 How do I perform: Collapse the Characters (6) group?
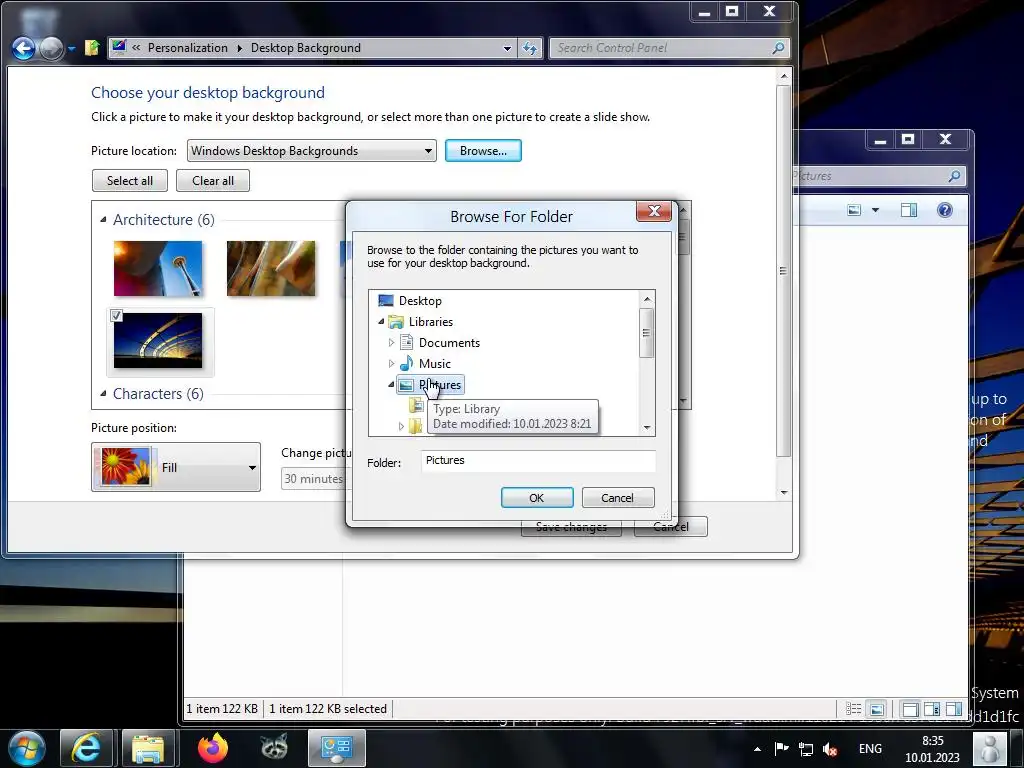pos(103,393)
